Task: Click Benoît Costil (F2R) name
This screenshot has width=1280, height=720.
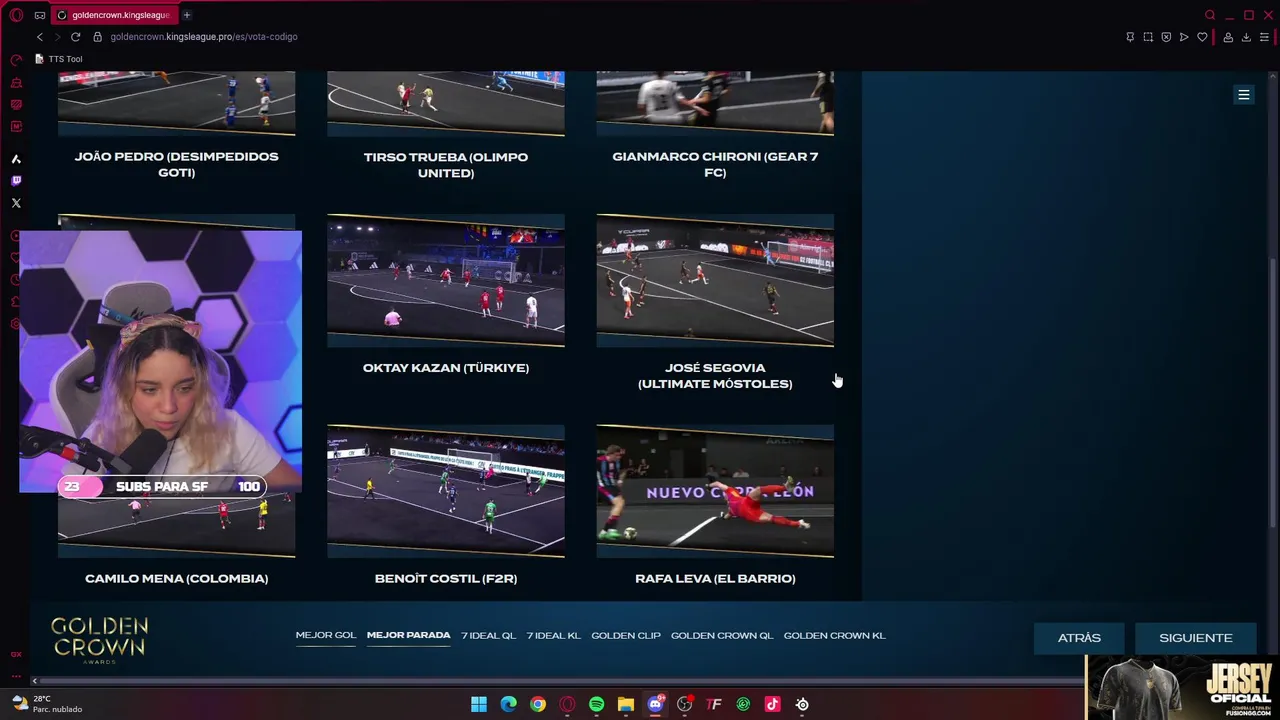Action: click(446, 579)
